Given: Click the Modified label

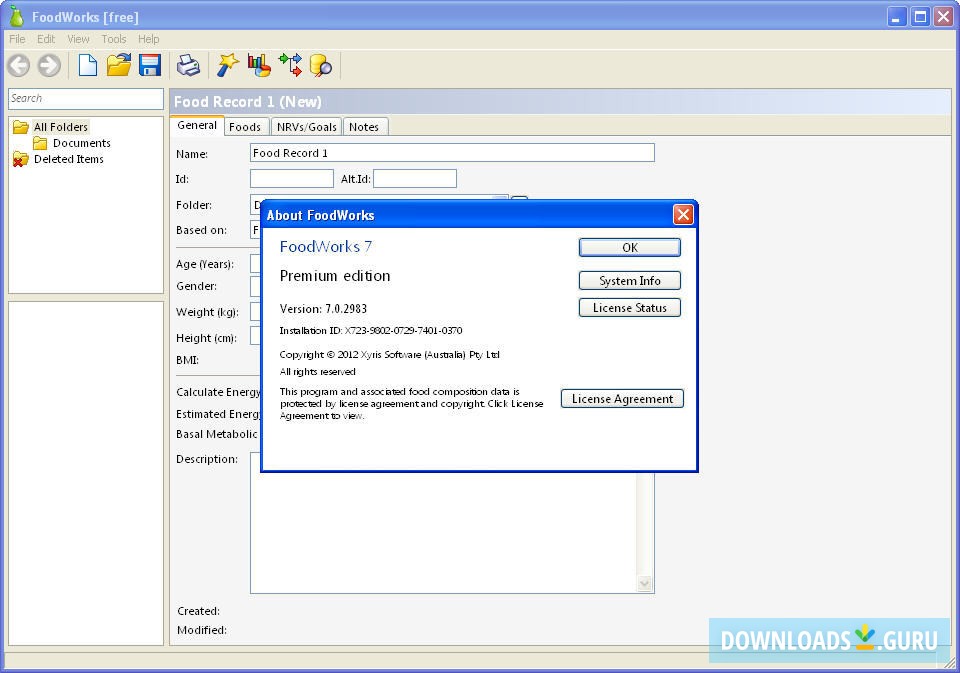Looking at the screenshot, I should 201,630.
